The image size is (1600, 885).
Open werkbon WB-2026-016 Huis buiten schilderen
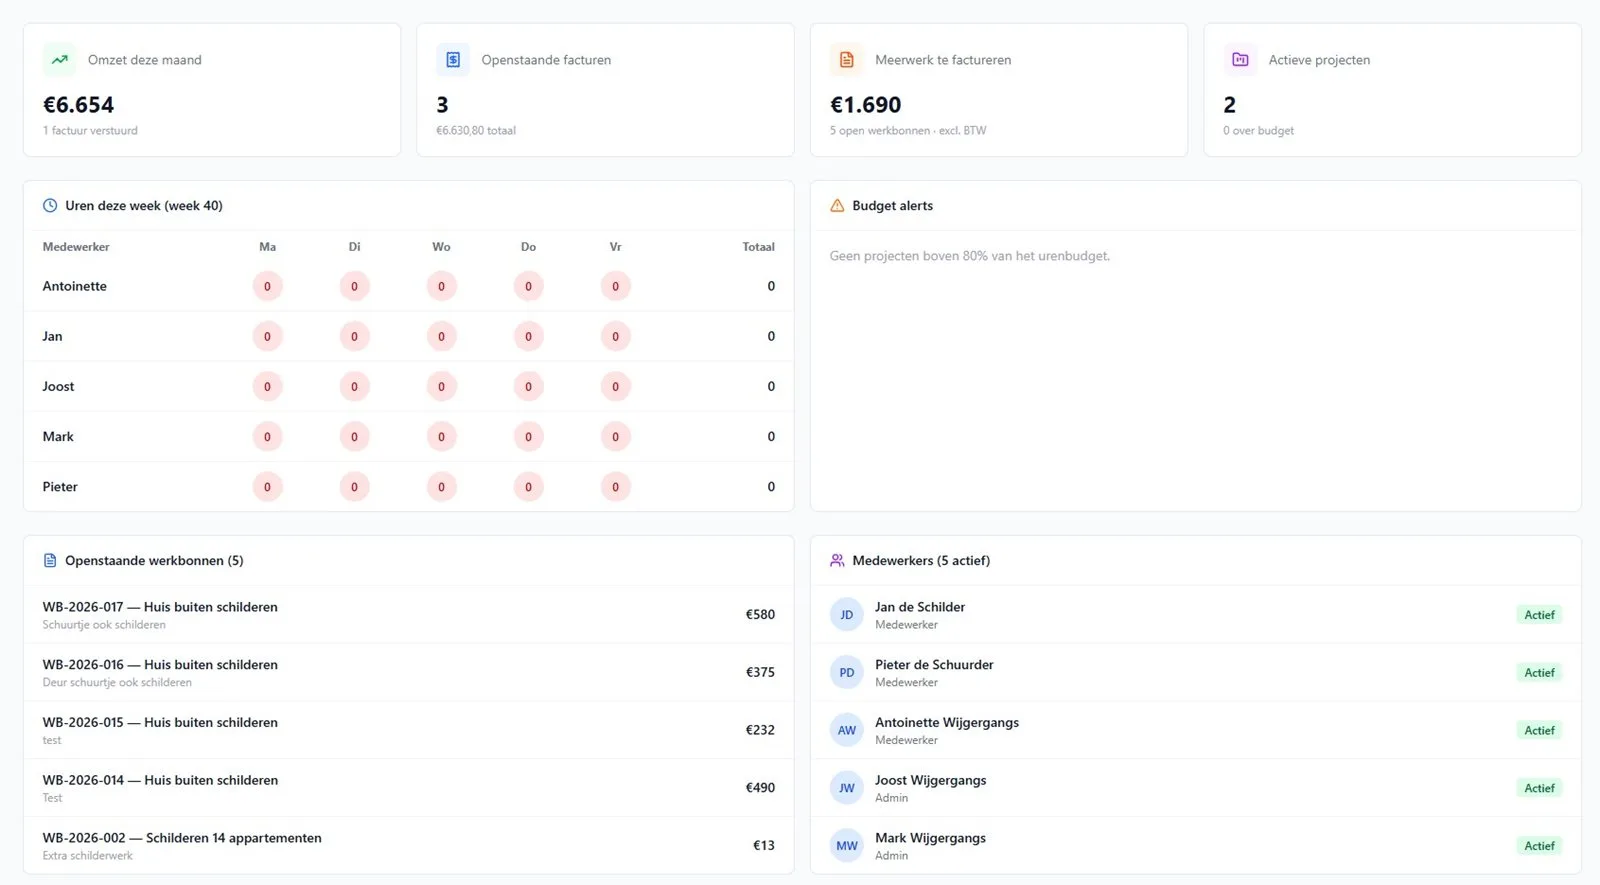click(408, 673)
